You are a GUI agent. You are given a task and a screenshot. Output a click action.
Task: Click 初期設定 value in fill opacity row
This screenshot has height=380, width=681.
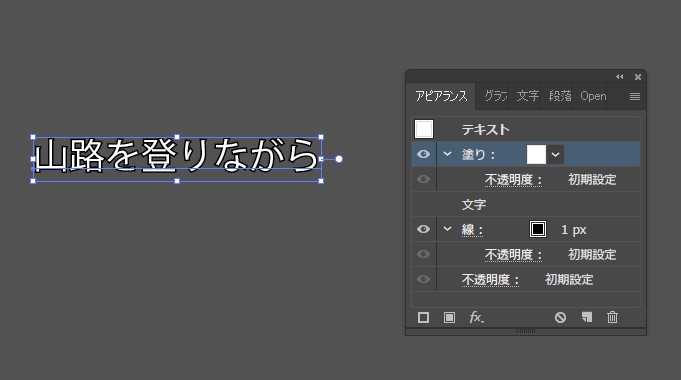click(x=592, y=180)
